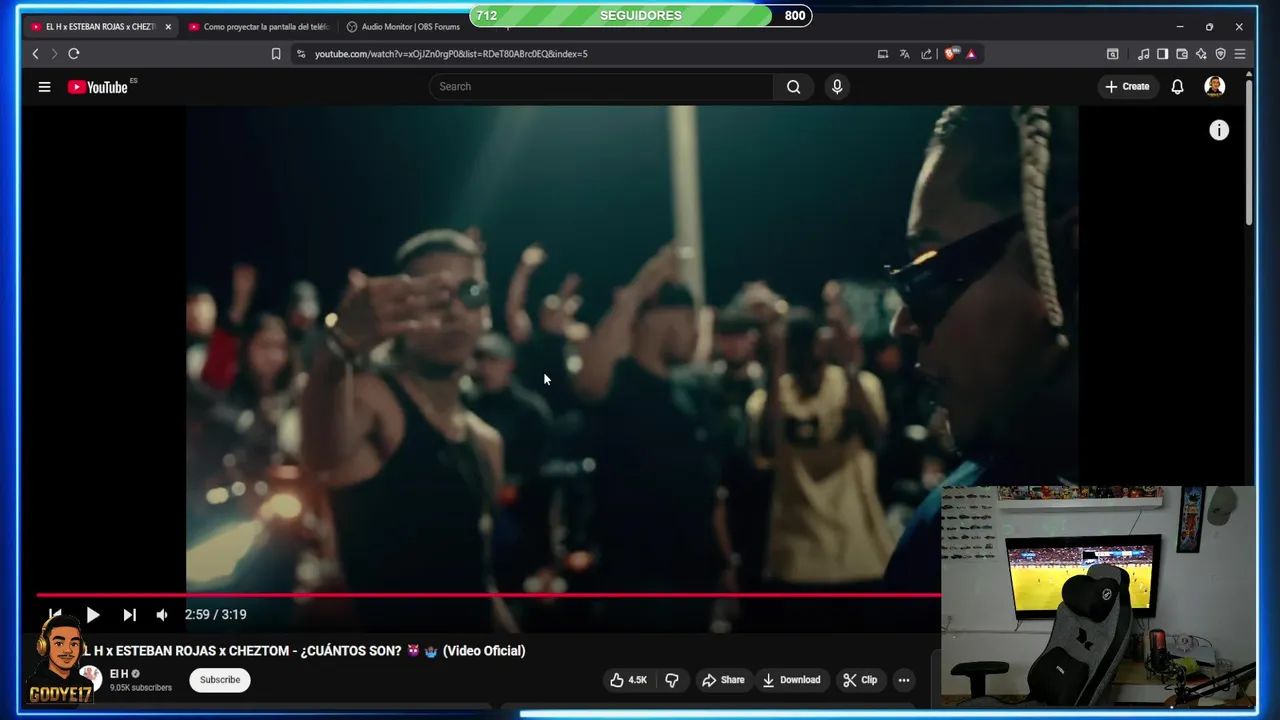Click the webcam overlay in the corner
Image resolution: width=1280 pixels, height=720 pixels.
click(x=1098, y=598)
